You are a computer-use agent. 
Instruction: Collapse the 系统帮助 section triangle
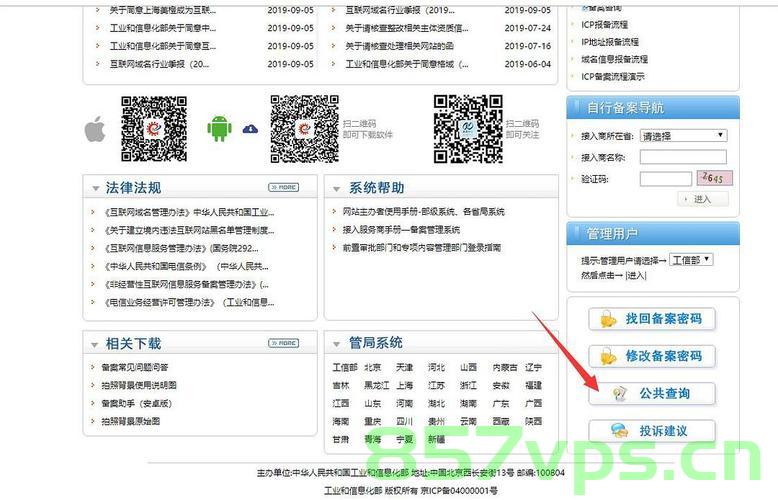(336, 189)
